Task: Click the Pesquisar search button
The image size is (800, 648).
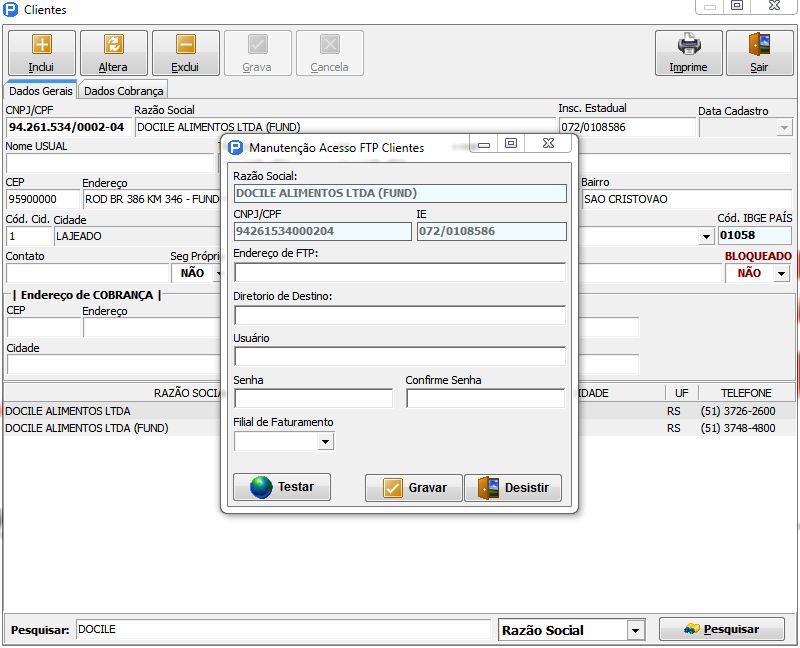Action: coord(722,629)
